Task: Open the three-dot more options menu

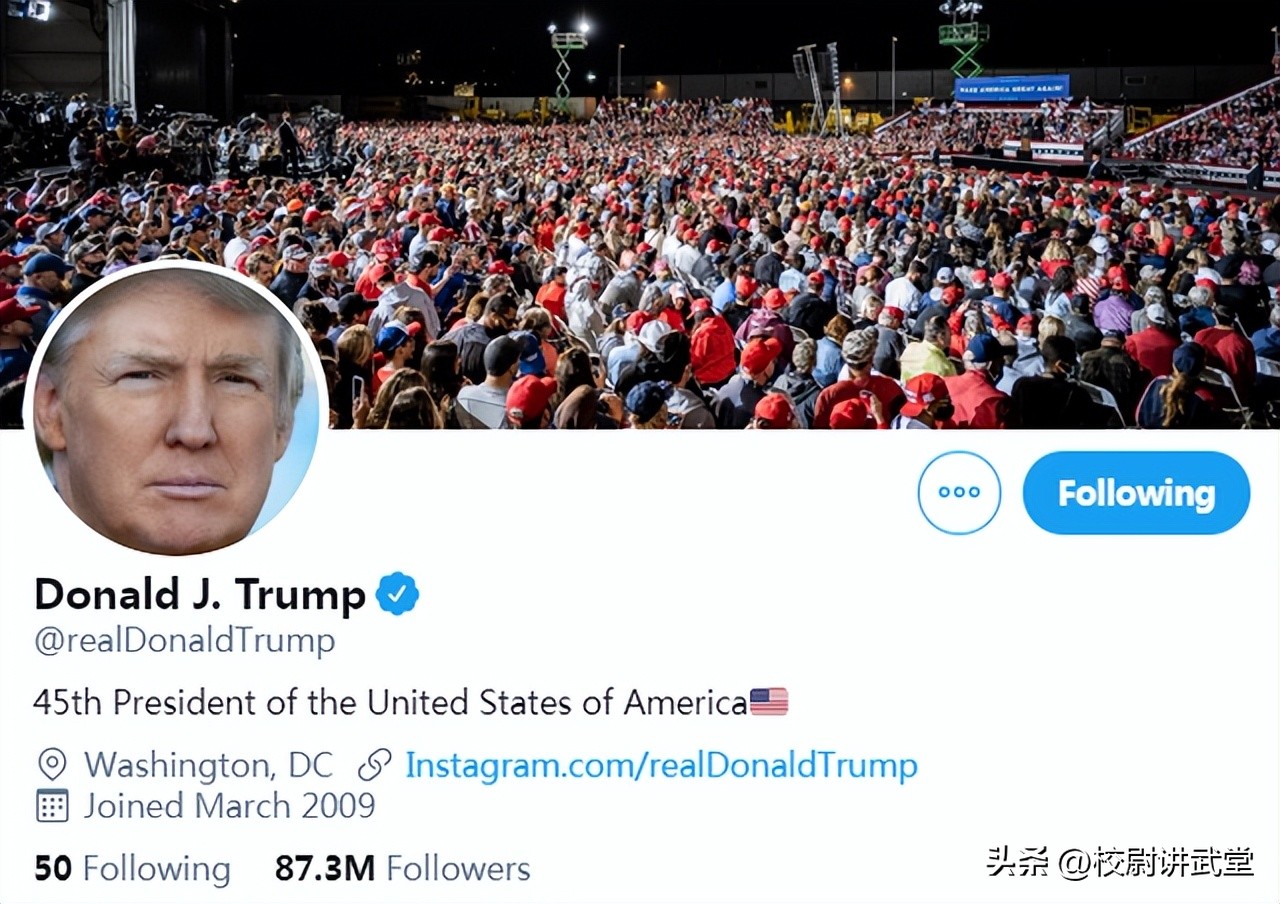Action: 959,492
